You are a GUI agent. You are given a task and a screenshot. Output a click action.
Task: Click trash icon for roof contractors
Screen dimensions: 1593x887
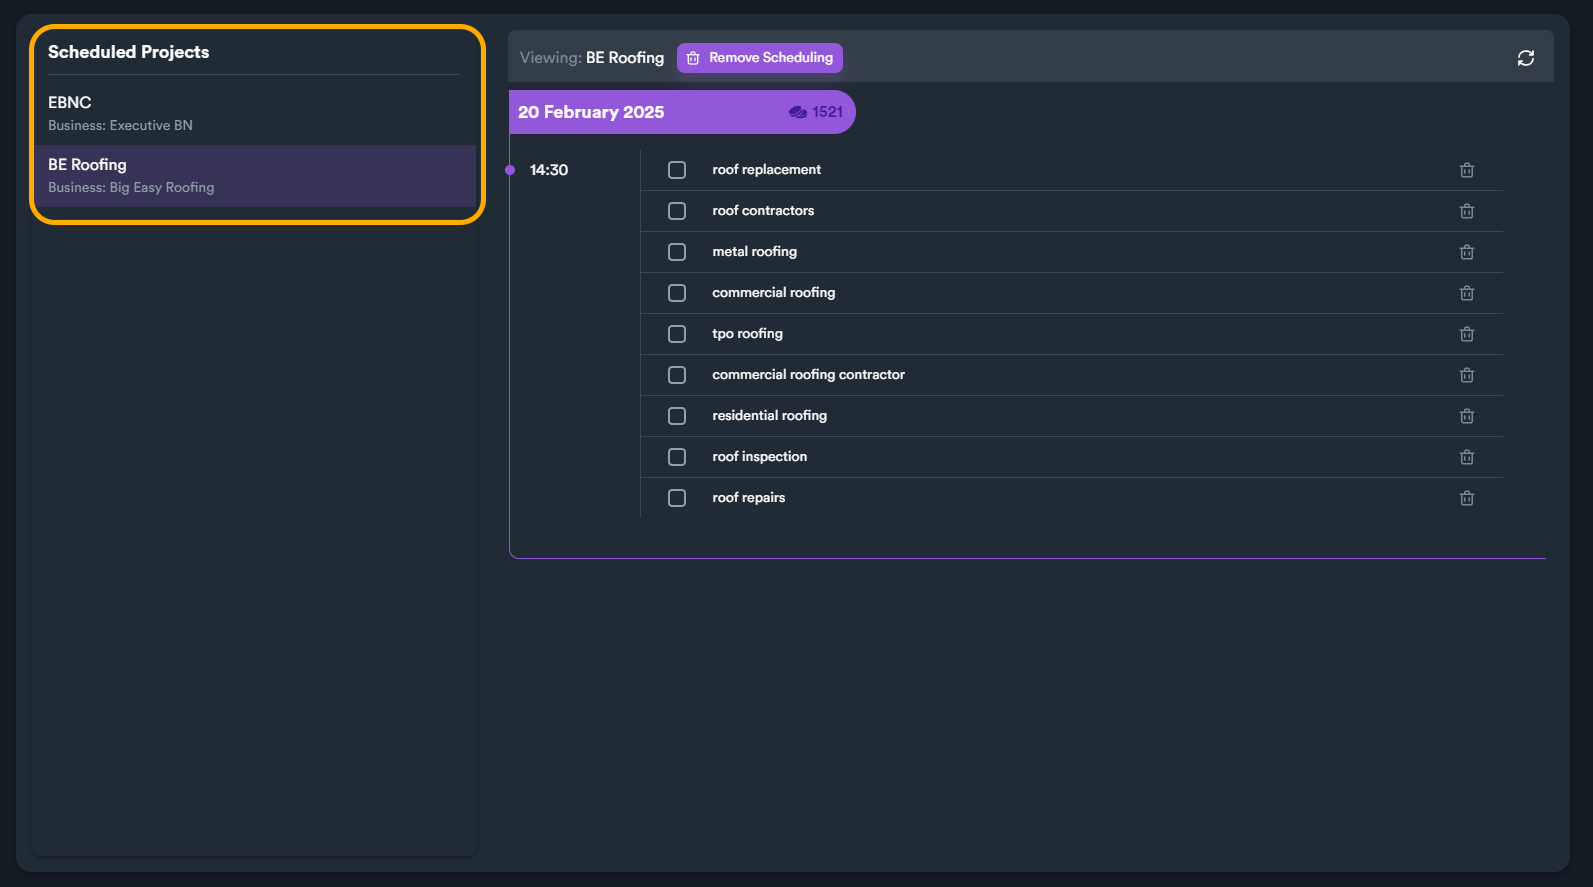coord(1466,211)
